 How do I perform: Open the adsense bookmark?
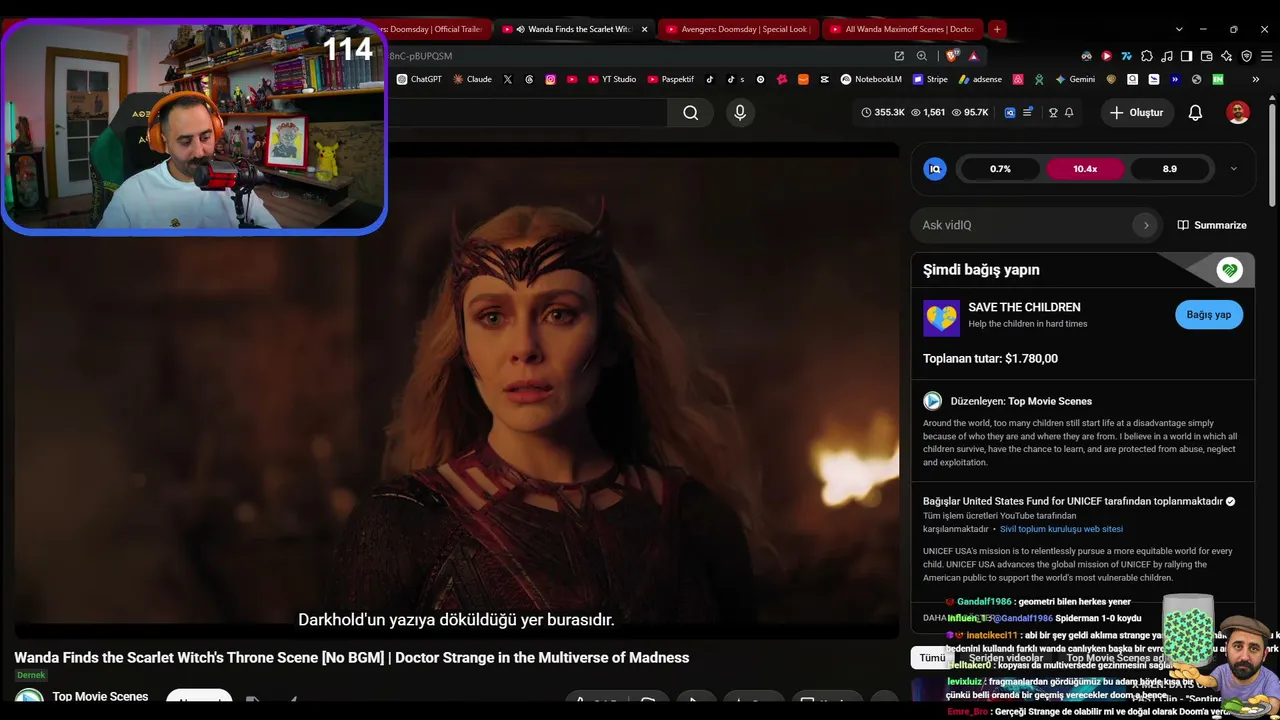980,79
